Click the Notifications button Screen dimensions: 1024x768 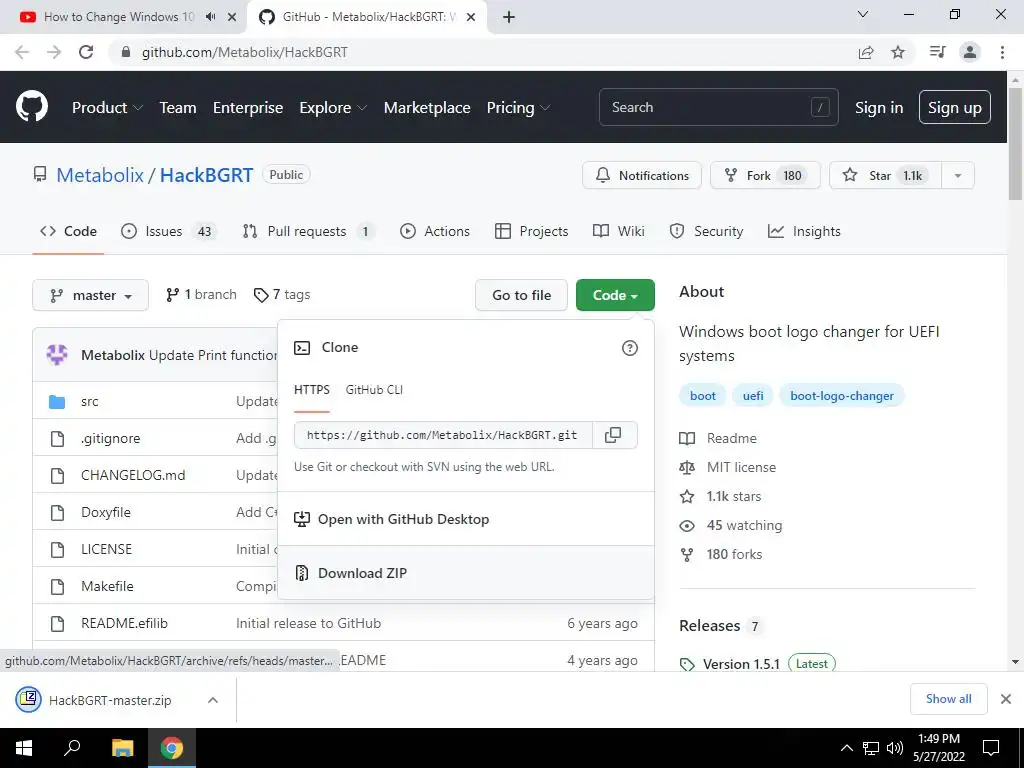tap(642, 176)
